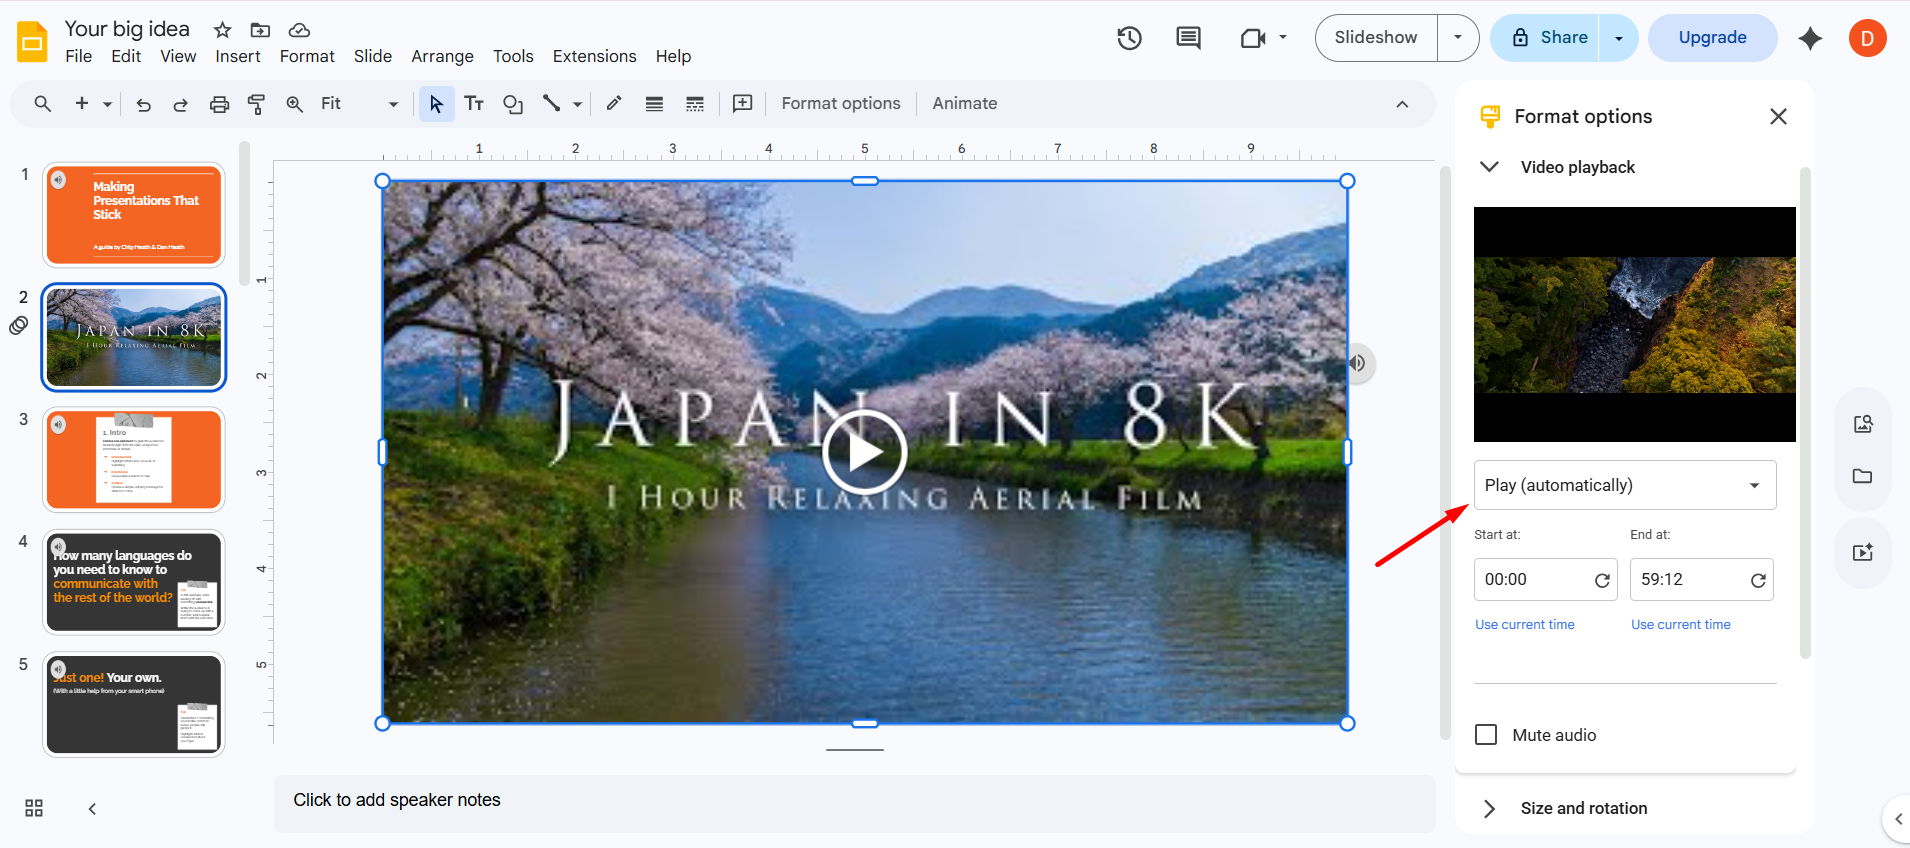Viewport: 1910px width, 848px height.
Task: Open border color pencil icon
Action: point(614,103)
